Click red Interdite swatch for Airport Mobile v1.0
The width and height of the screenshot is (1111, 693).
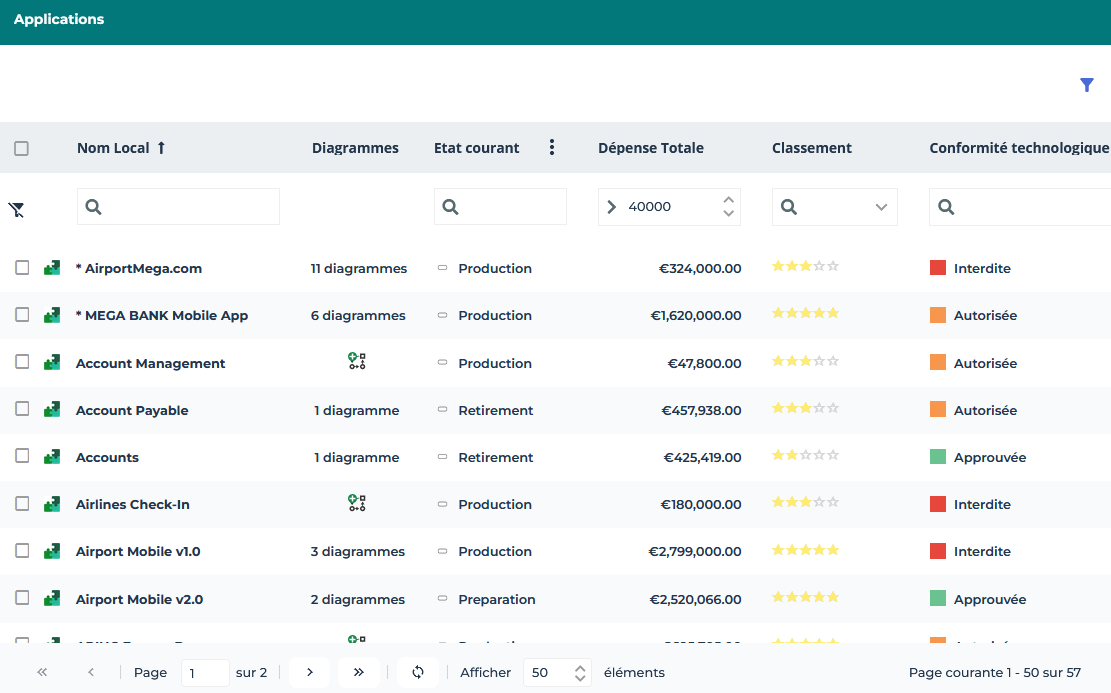[x=938, y=551]
